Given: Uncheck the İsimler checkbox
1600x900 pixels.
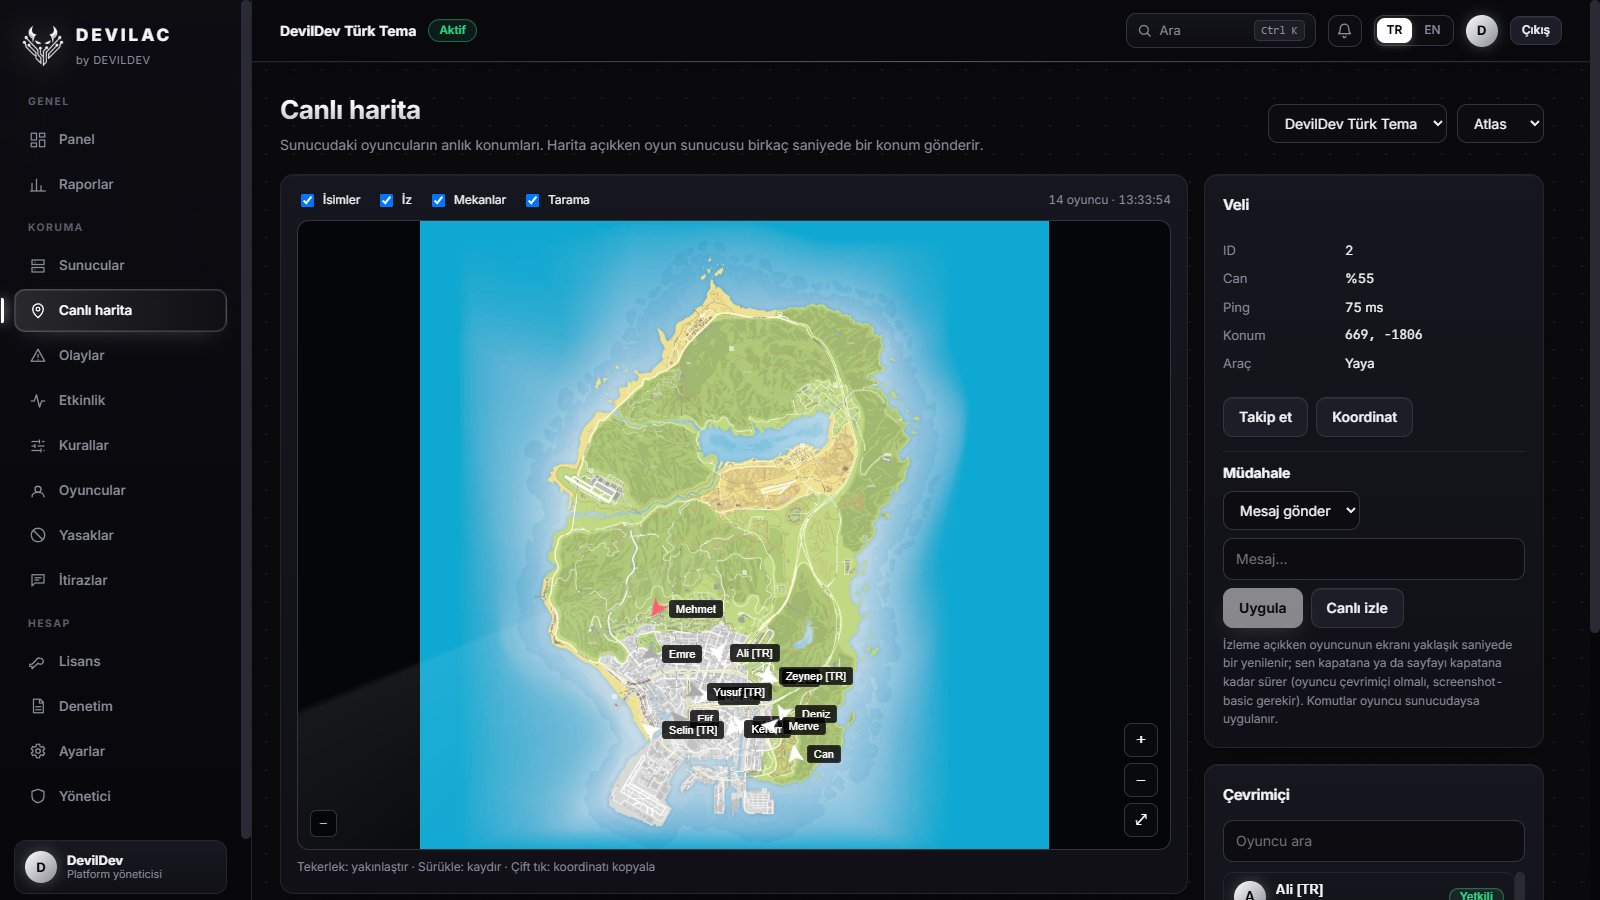Looking at the screenshot, I should coord(307,200).
